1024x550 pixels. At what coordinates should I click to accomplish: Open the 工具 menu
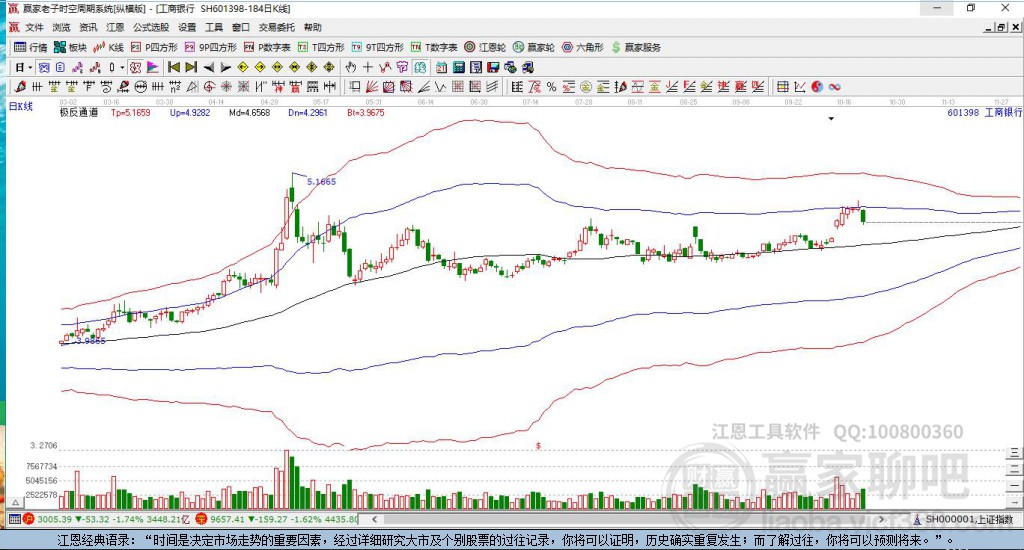point(214,27)
